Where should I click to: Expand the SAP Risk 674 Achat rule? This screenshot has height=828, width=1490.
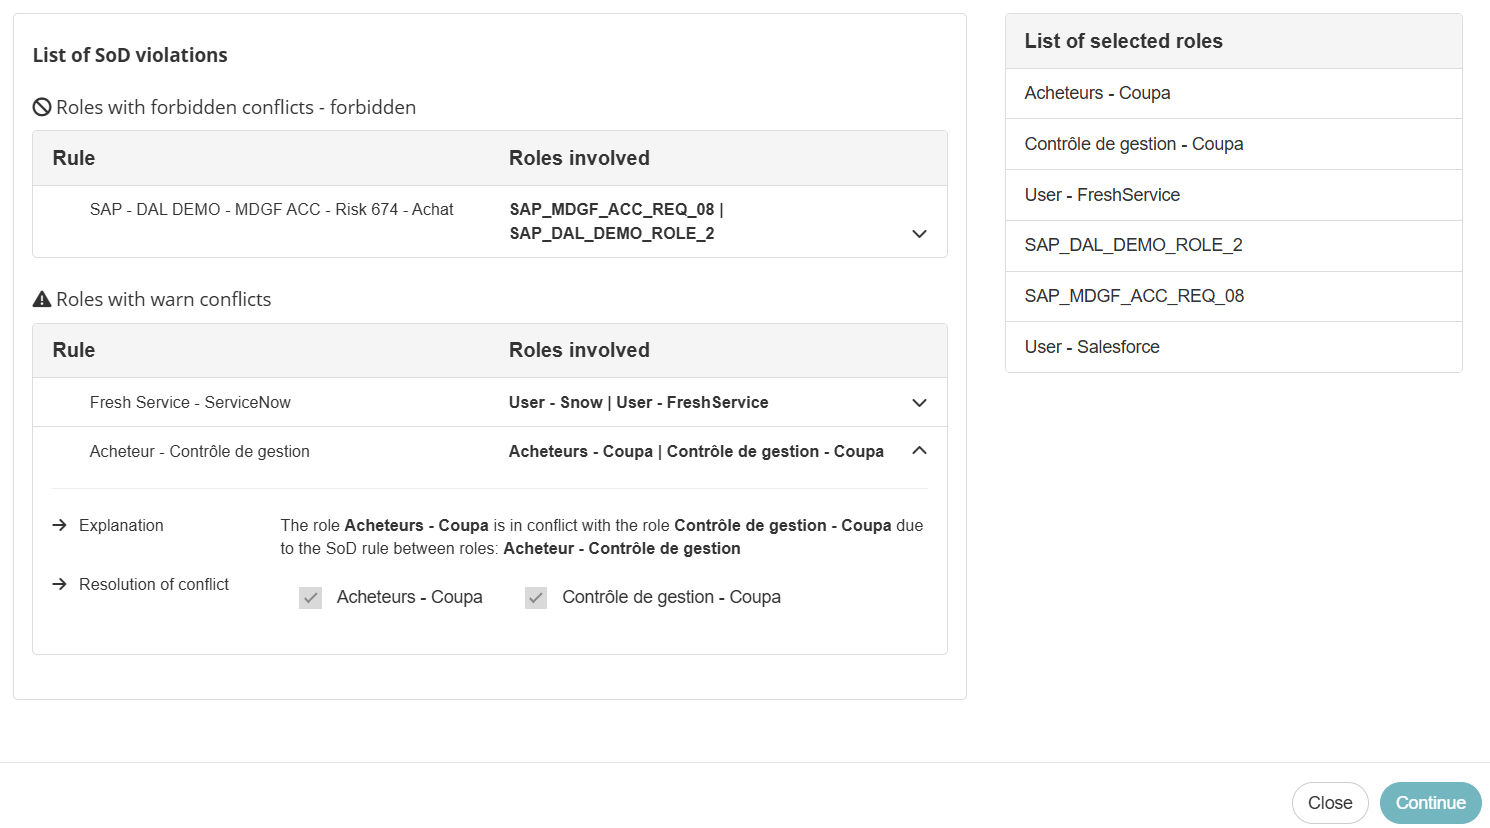tap(919, 234)
